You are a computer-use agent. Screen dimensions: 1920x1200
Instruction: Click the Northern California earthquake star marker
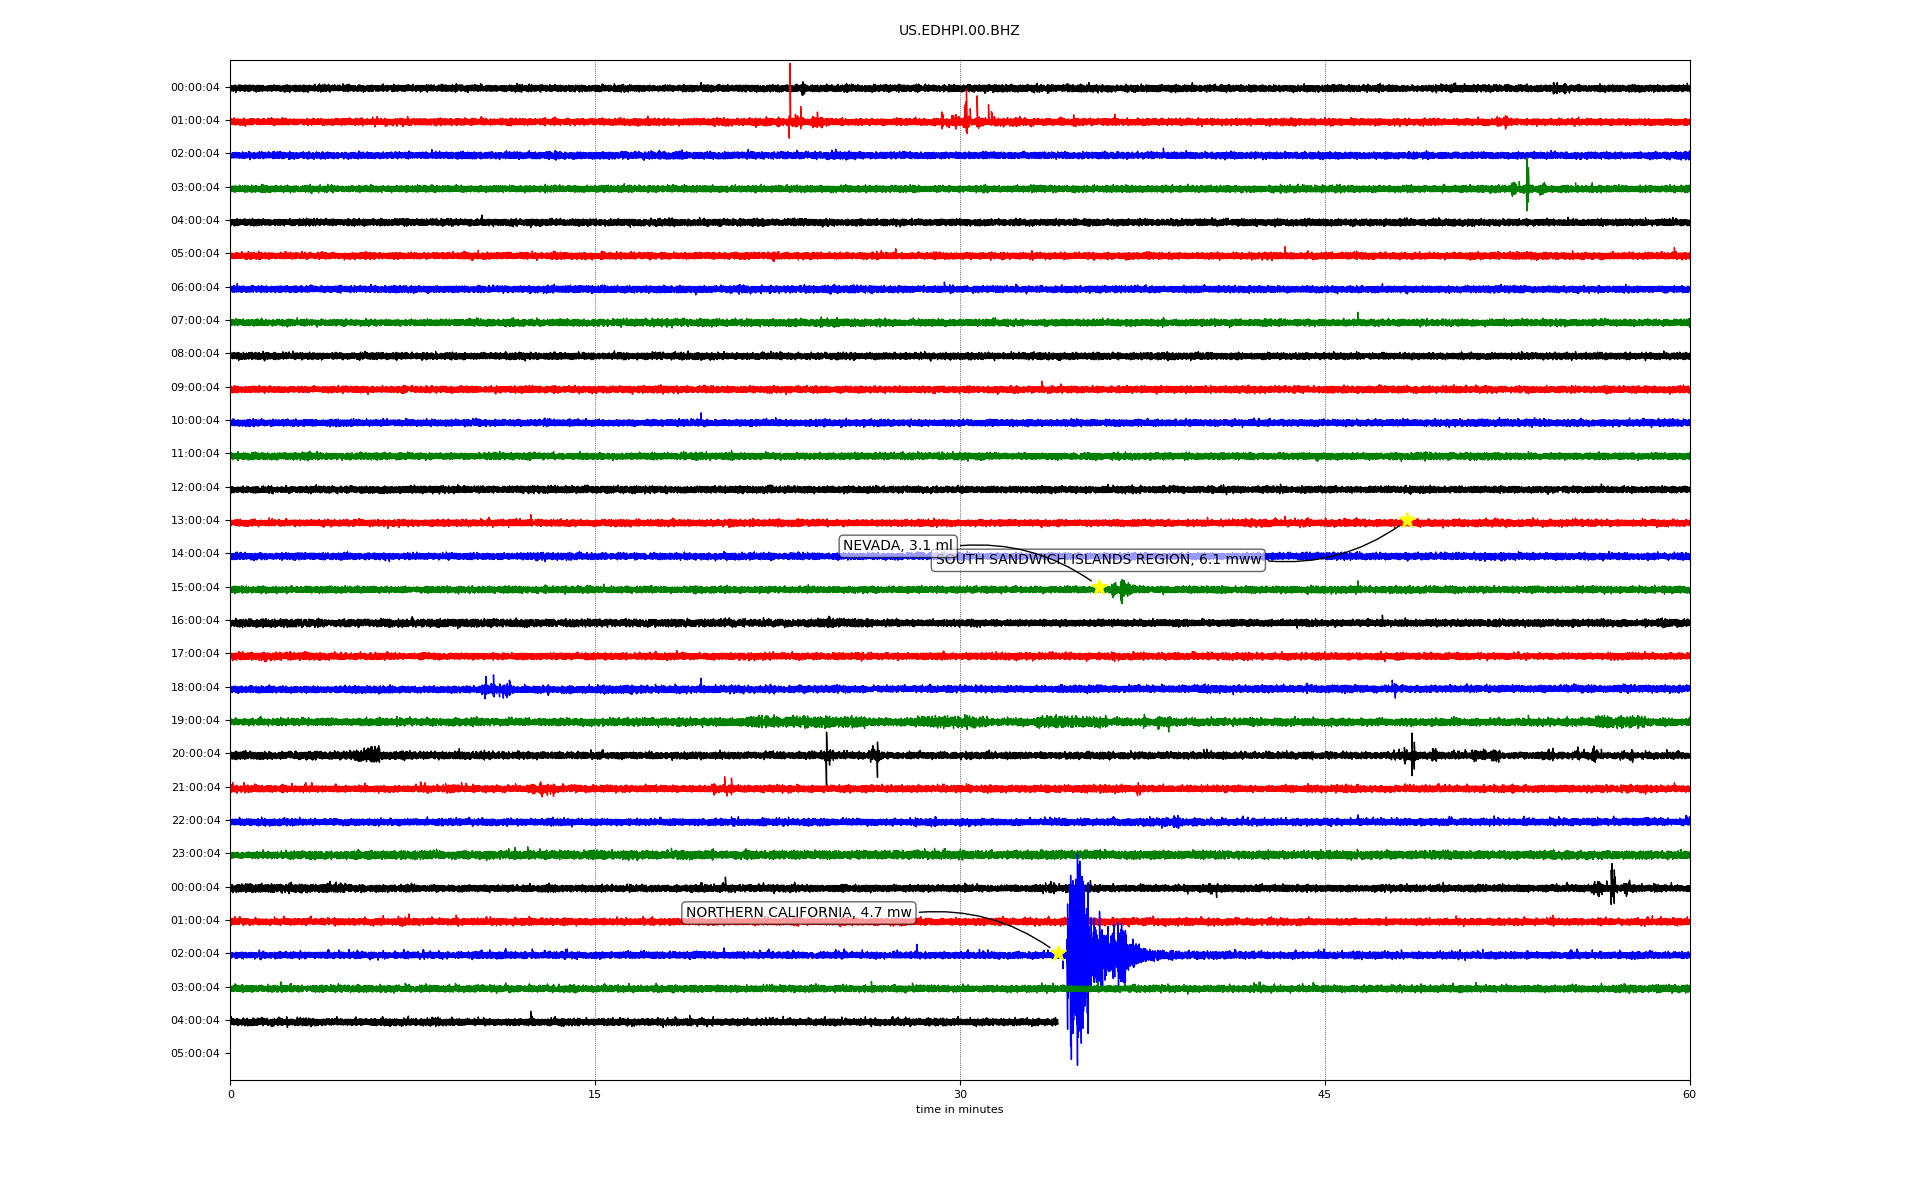tap(1058, 953)
